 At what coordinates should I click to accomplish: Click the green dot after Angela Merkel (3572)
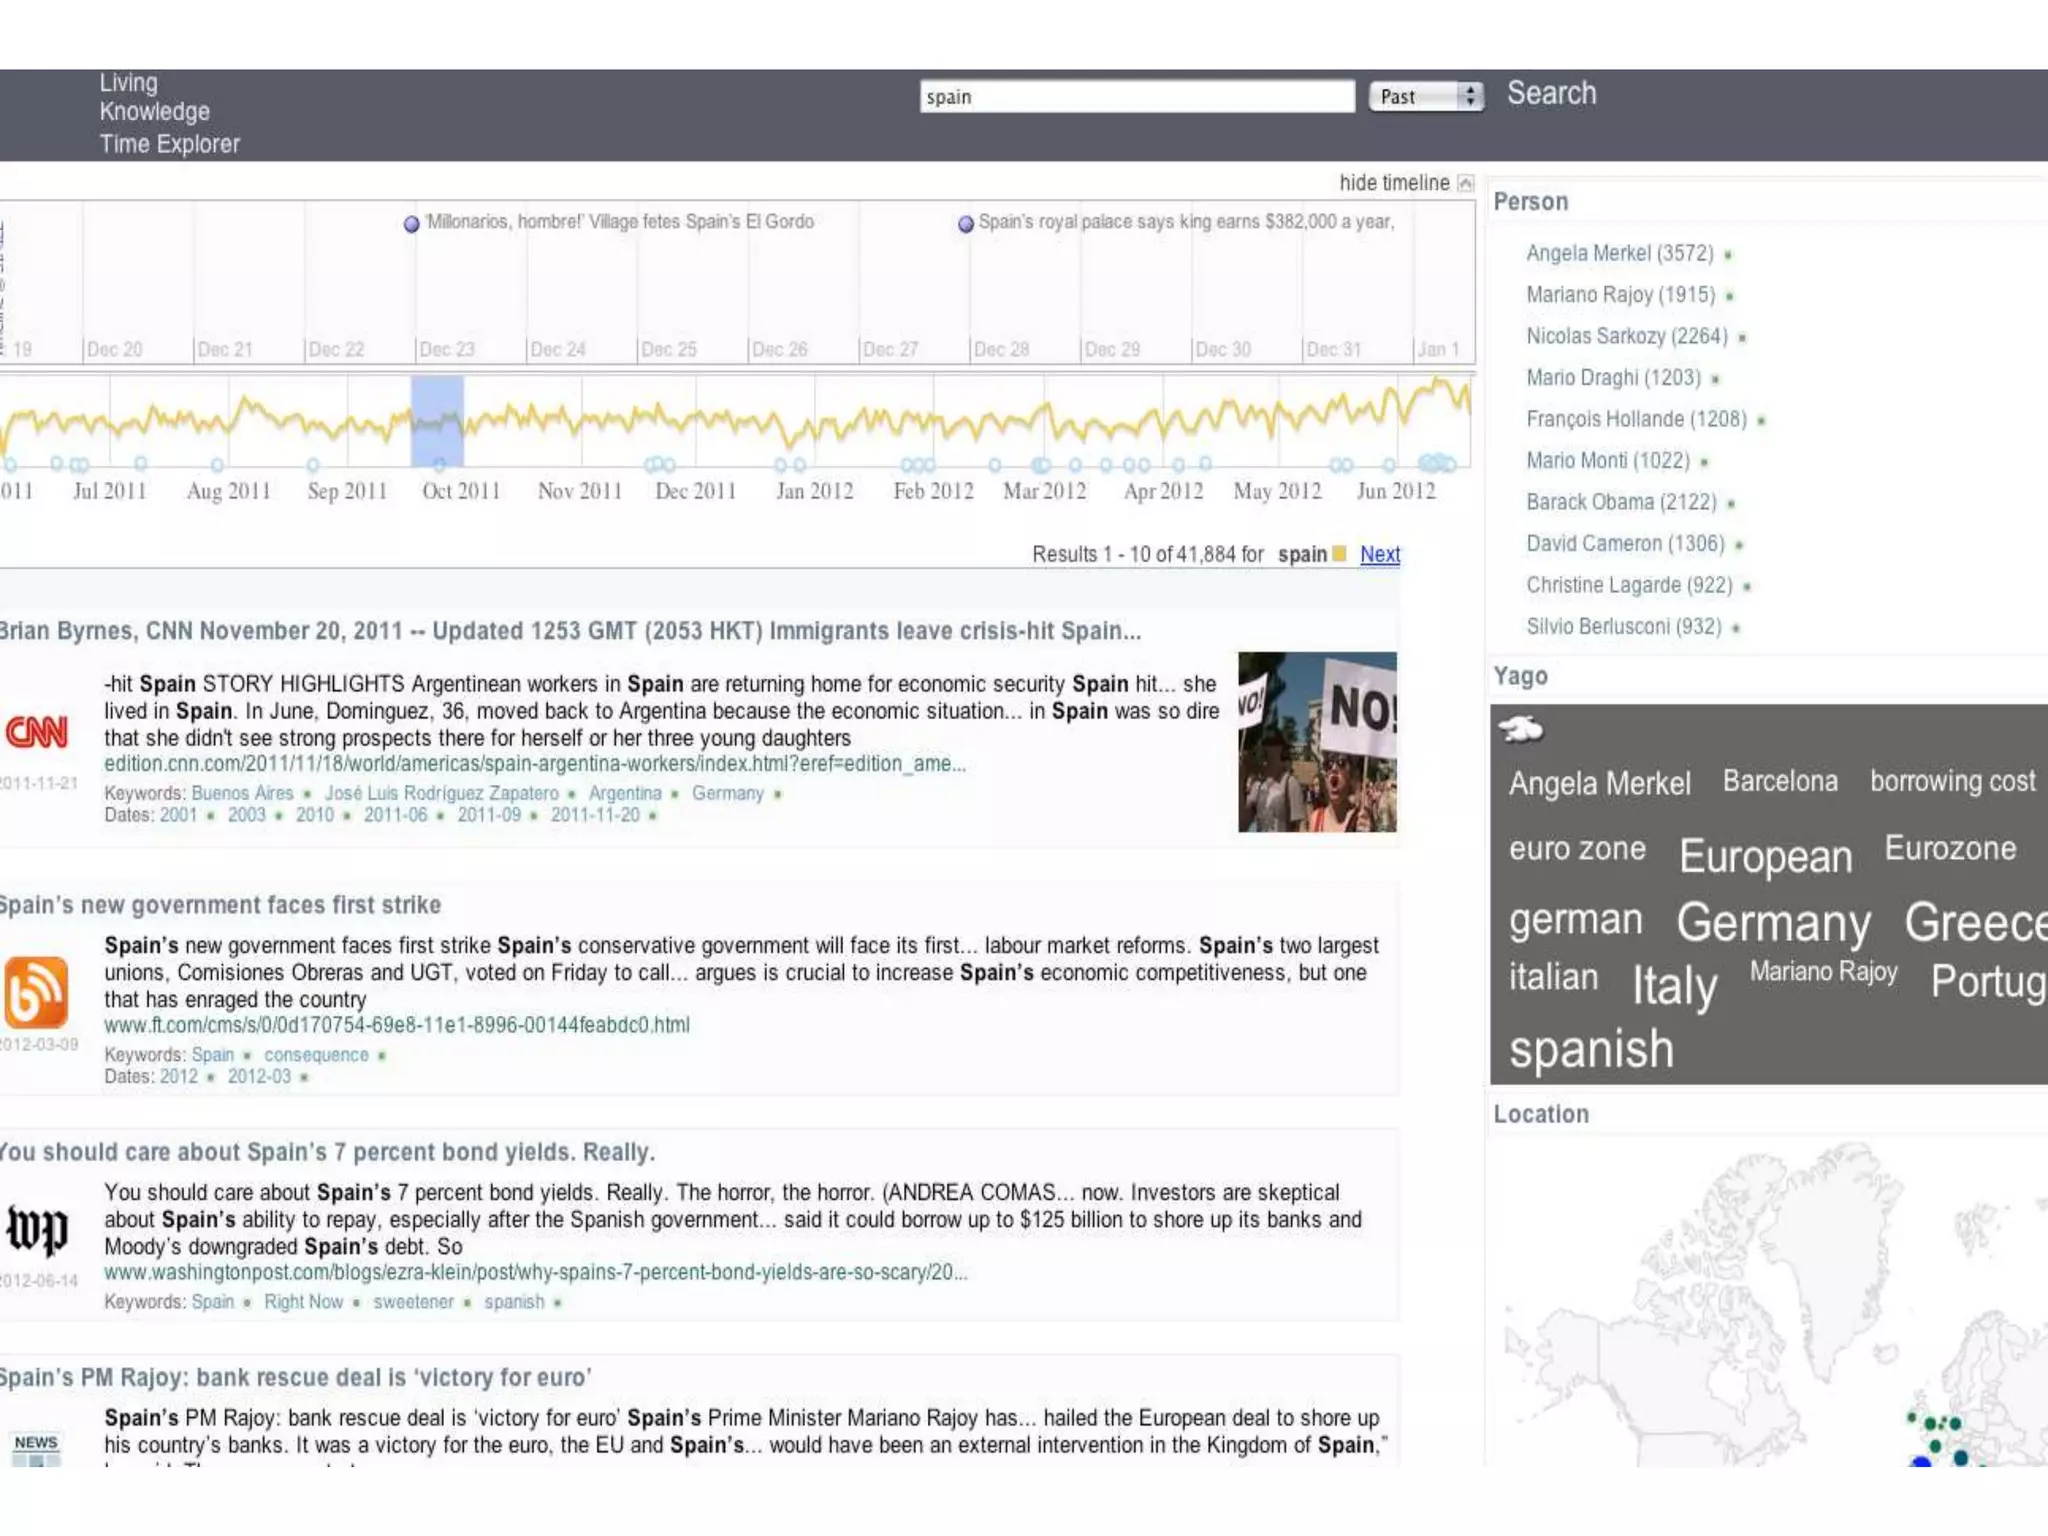[1728, 256]
